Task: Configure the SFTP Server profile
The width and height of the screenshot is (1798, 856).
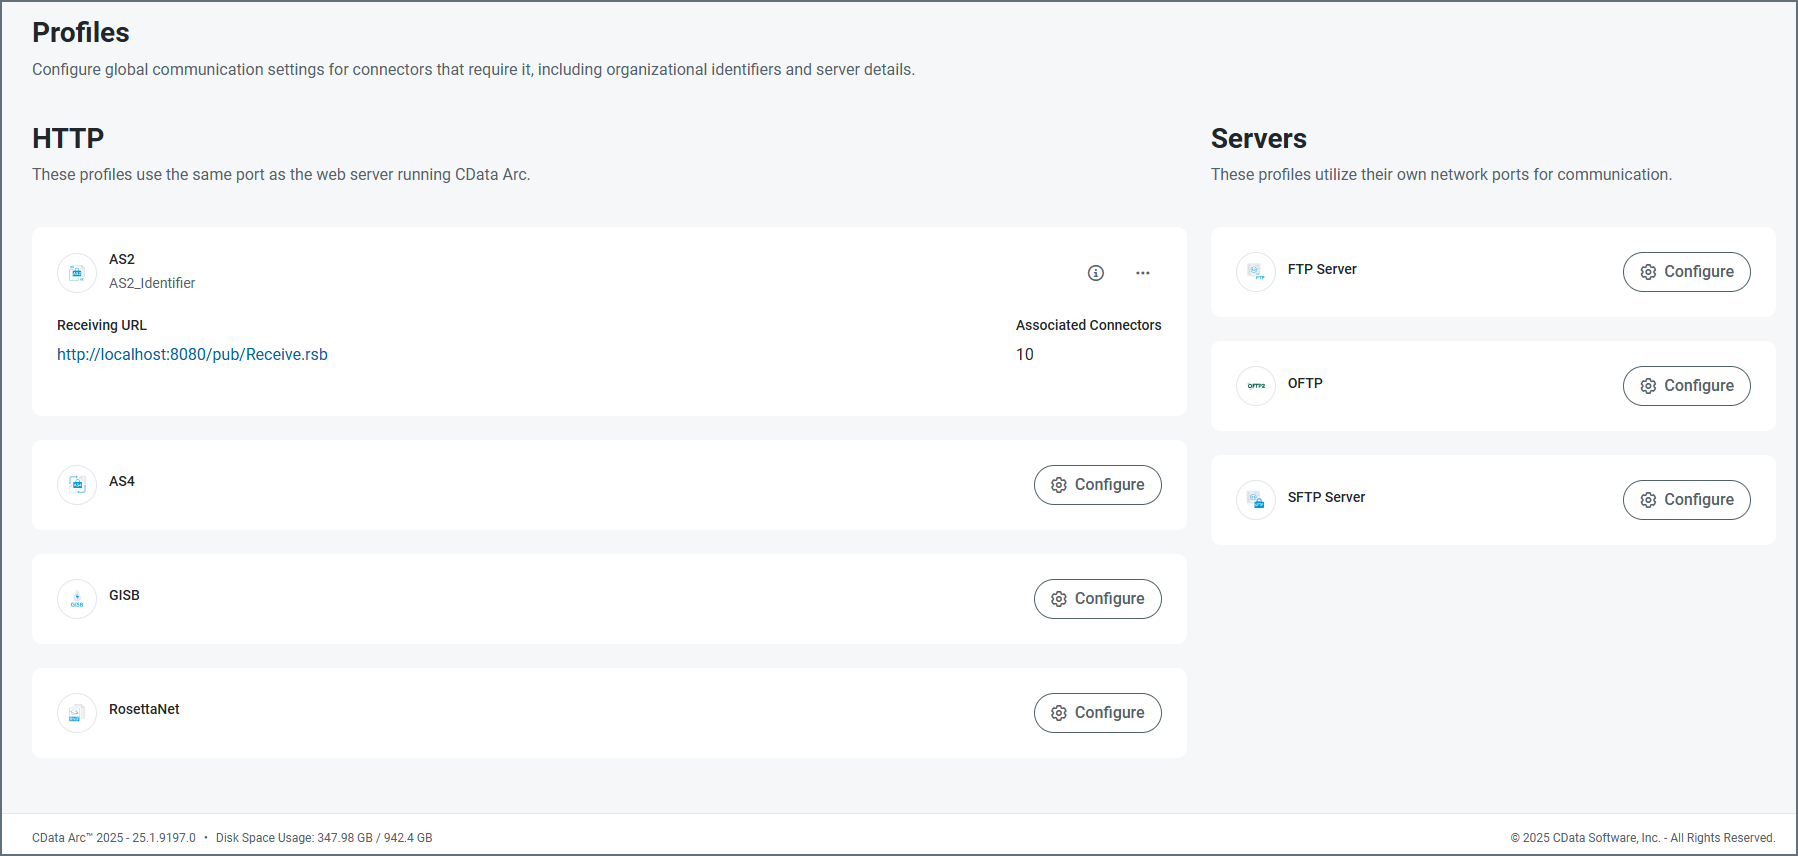Action: pos(1686,500)
